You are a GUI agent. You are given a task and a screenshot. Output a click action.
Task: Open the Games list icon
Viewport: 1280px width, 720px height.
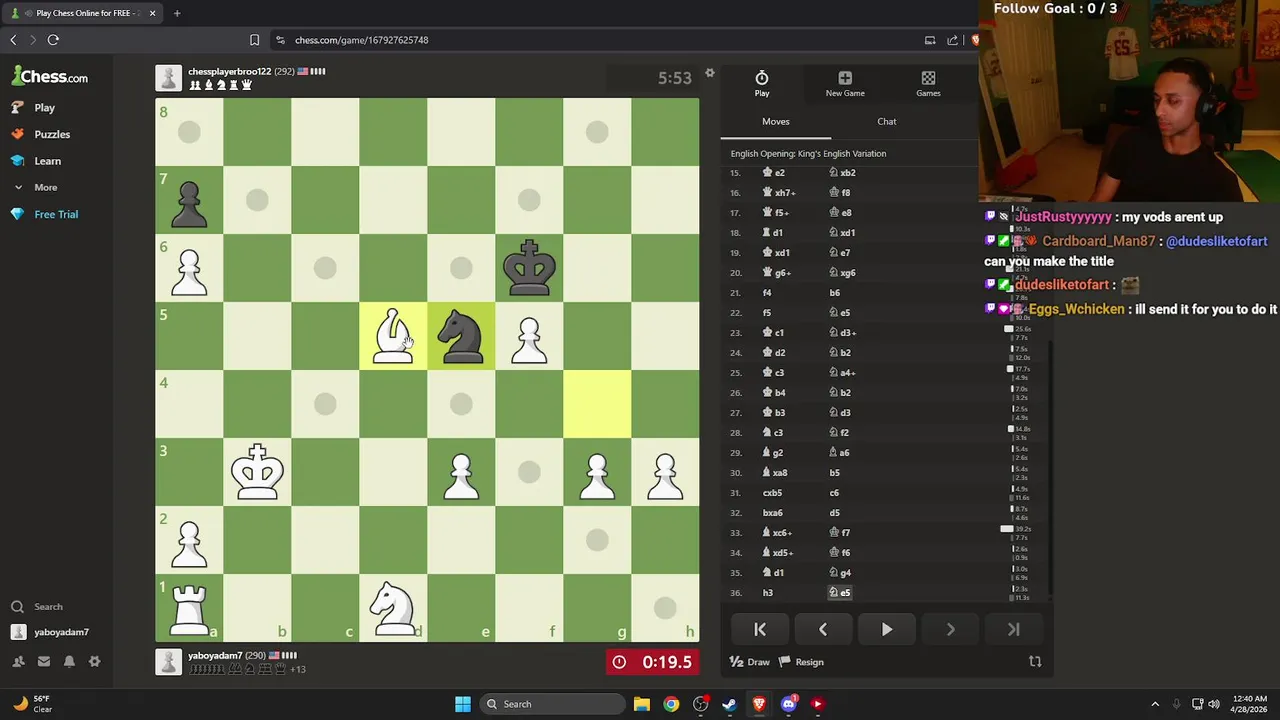pos(928,84)
